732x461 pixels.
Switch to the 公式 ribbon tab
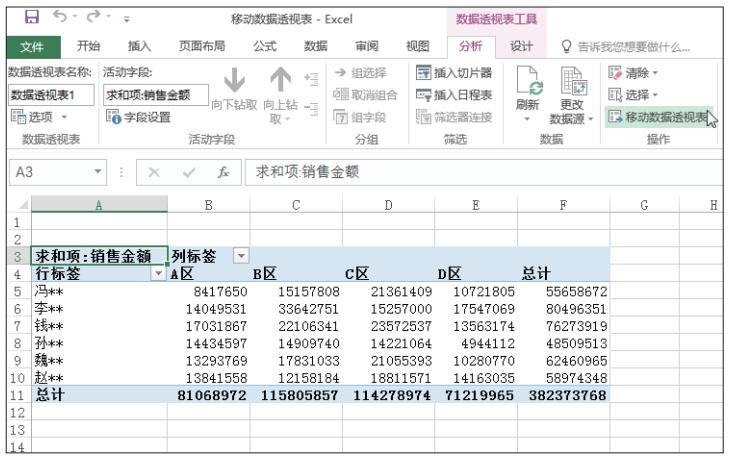coord(265,46)
